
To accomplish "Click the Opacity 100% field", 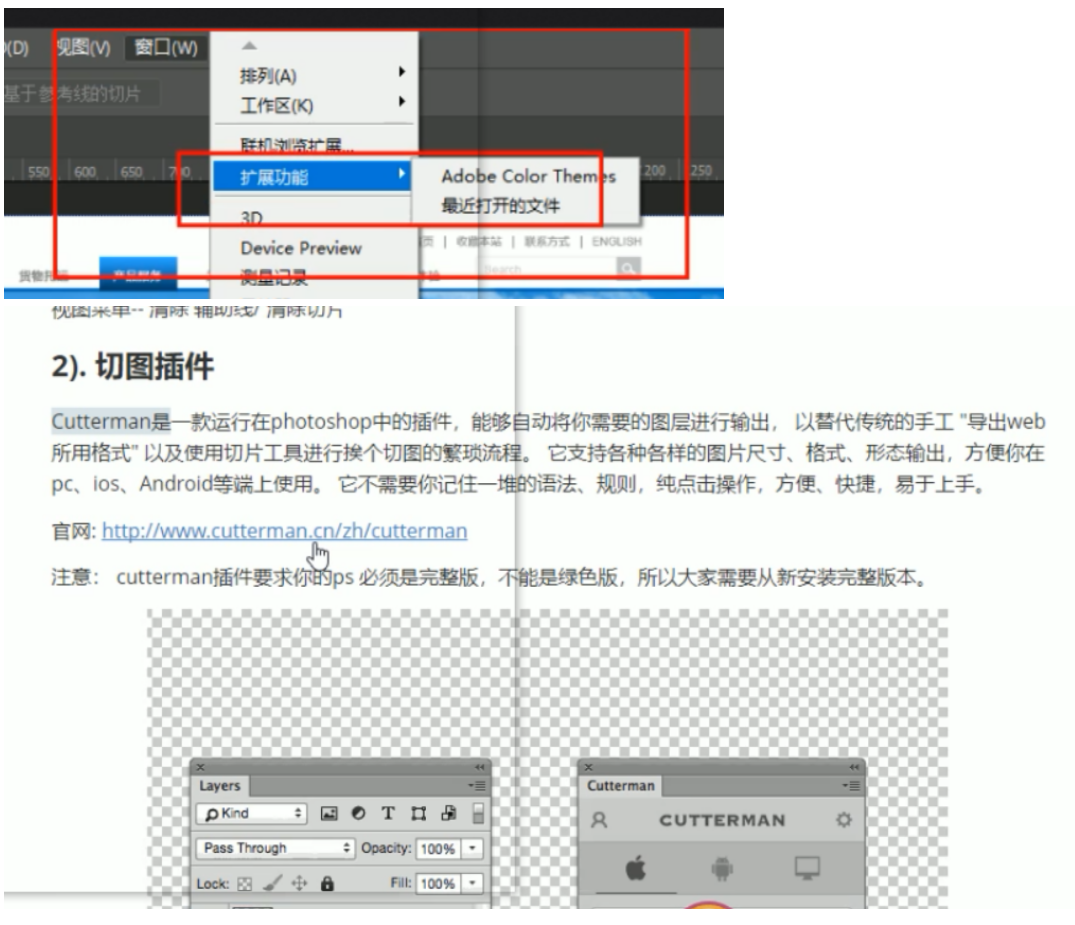I will [438, 849].
